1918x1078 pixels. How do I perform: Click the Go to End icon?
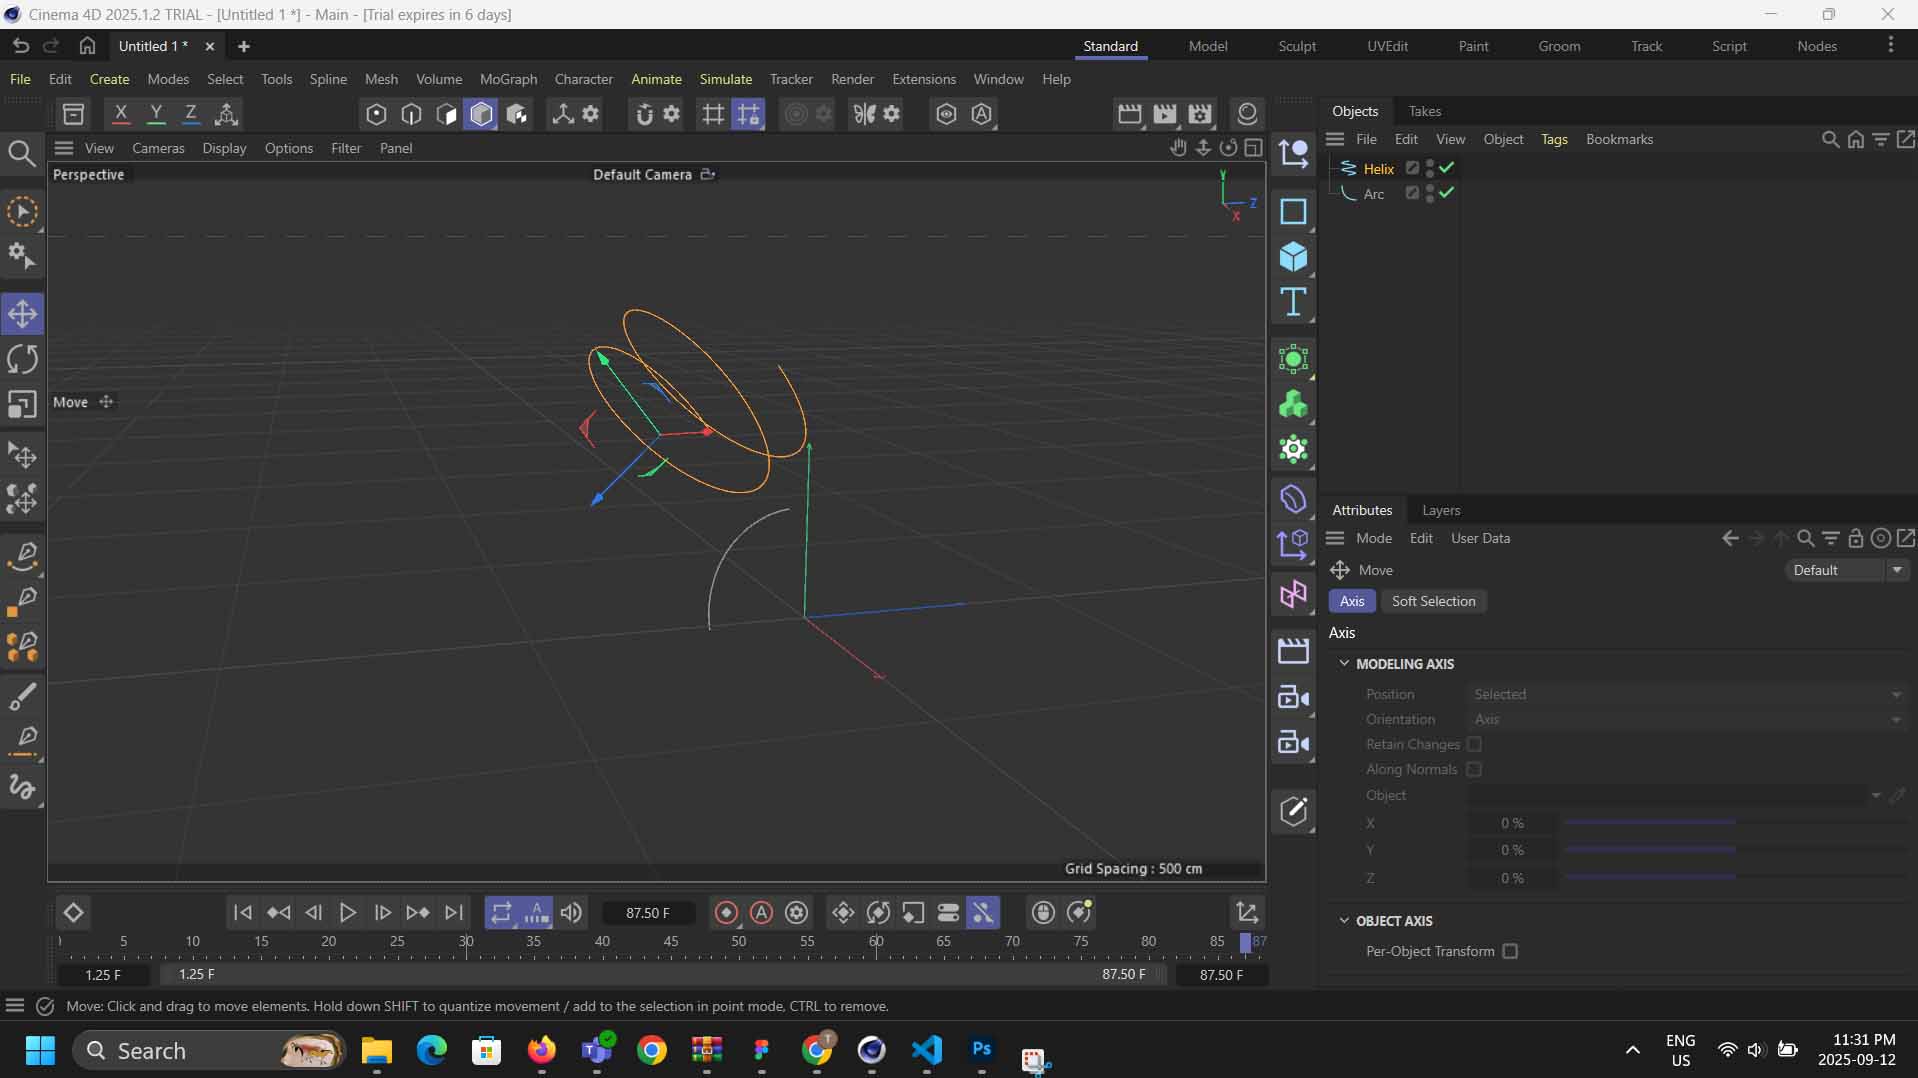click(453, 912)
